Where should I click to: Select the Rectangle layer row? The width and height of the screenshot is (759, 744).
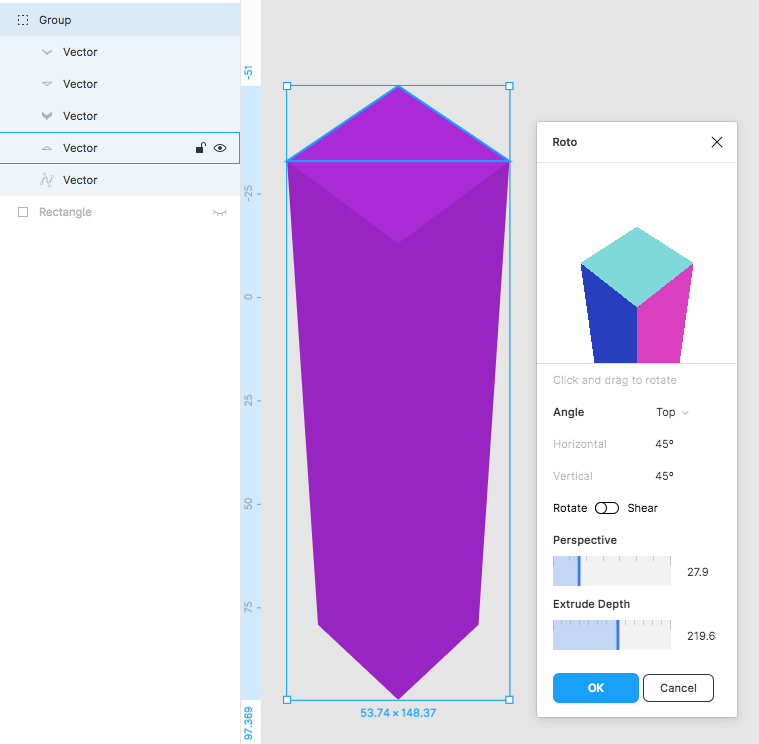(x=120, y=212)
